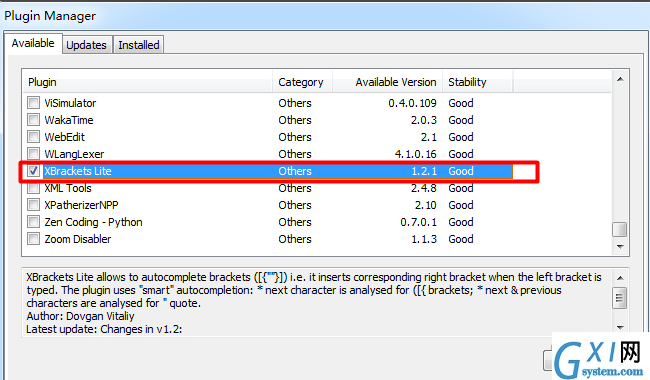Sort list by Plugin column header
The image size is (650, 380).
pyautogui.click(x=147, y=82)
